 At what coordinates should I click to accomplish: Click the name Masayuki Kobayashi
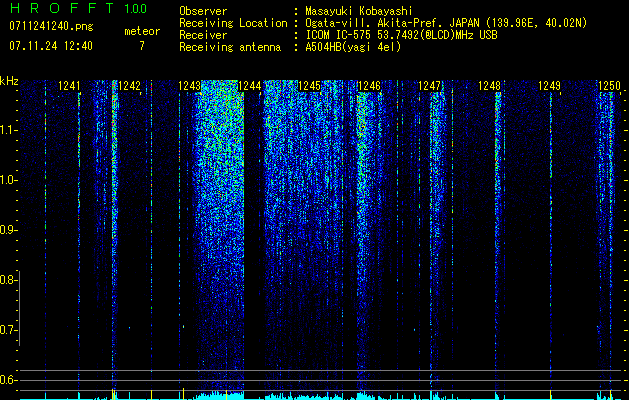(x=358, y=11)
